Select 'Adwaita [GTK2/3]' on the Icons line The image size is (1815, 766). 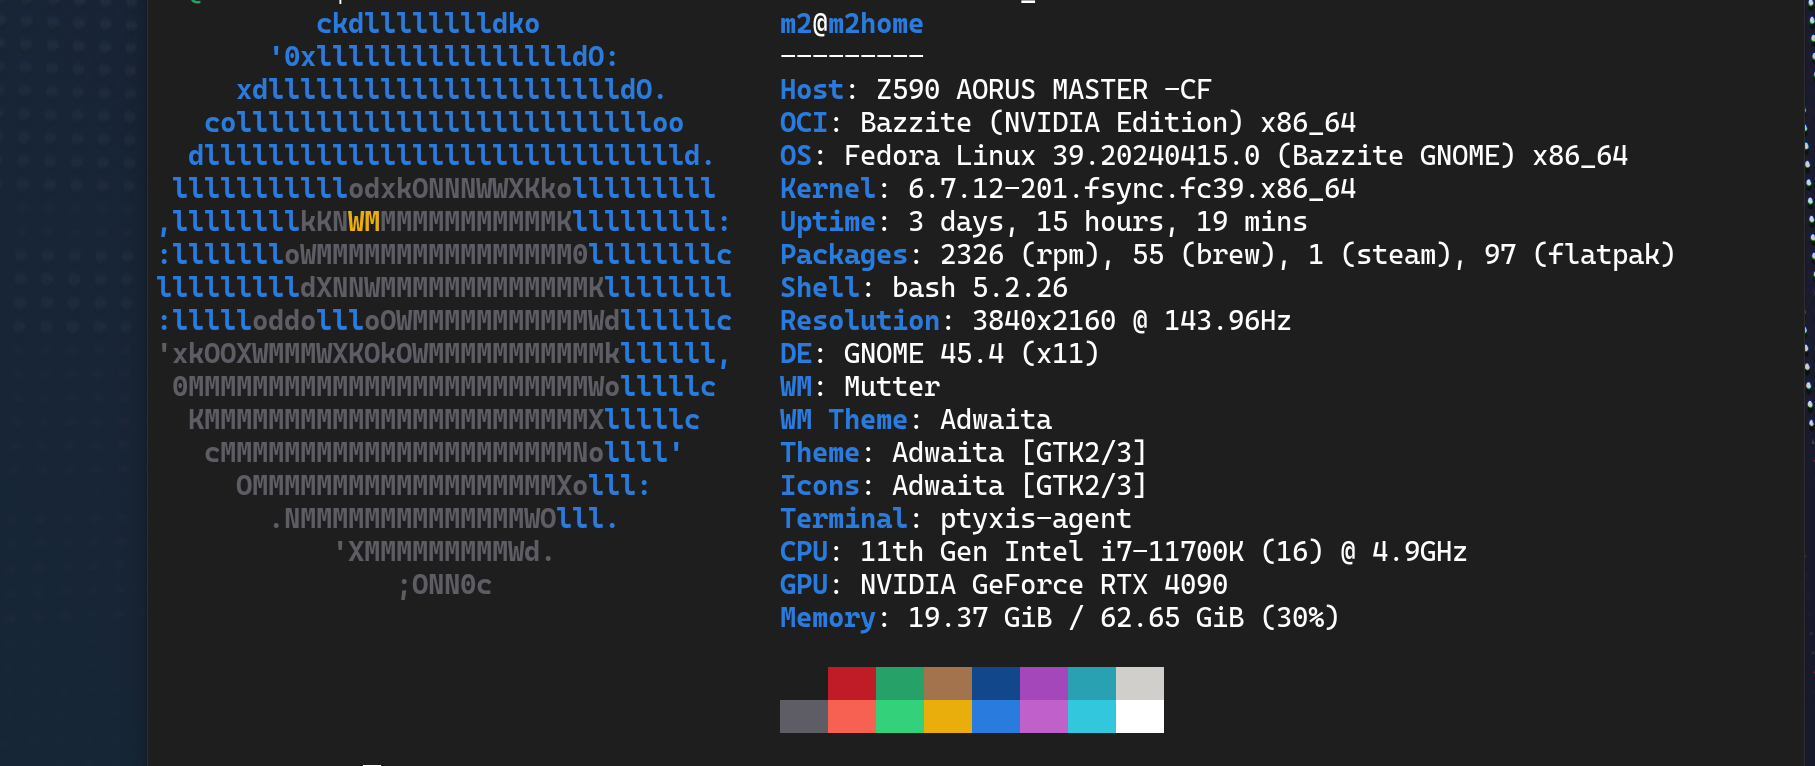(x=1020, y=486)
